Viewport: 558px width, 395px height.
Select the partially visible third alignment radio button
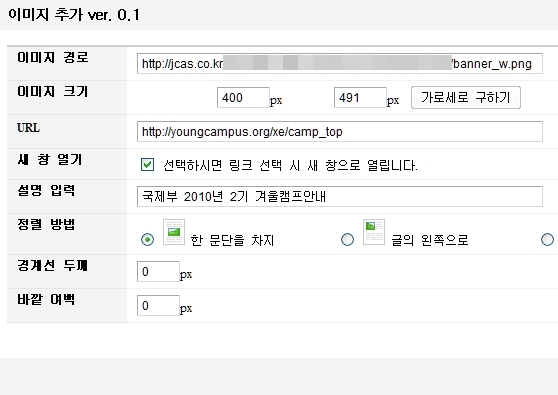click(x=547, y=239)
